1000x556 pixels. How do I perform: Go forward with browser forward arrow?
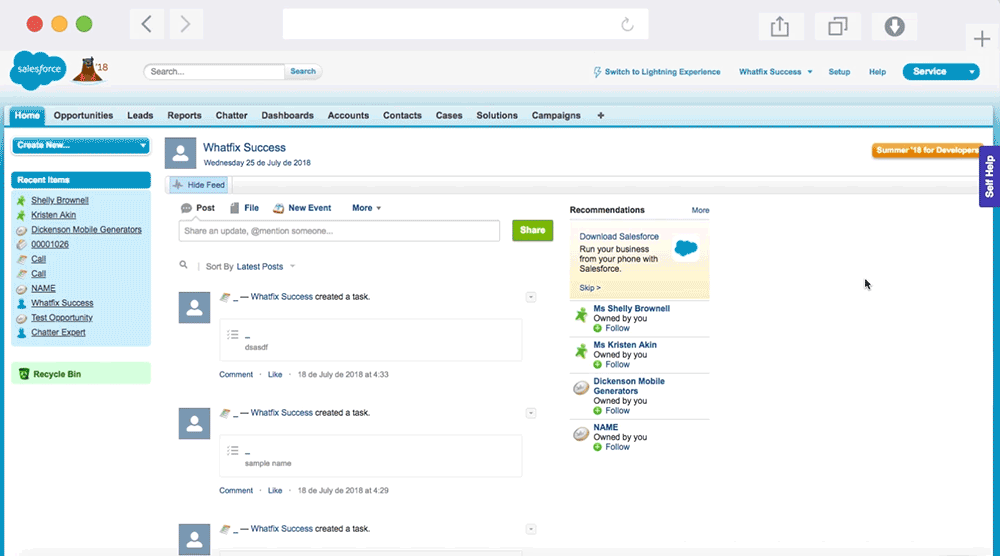tap(186, 24)
